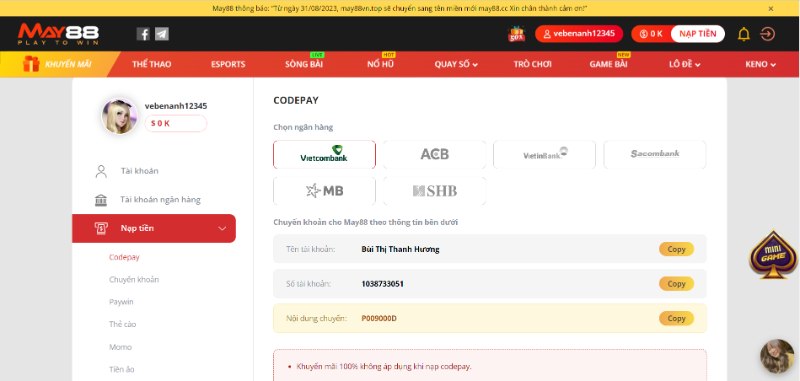Click the username vebenanh12345 in sidebar
The image size is (800, 381).
coord(176,106)
